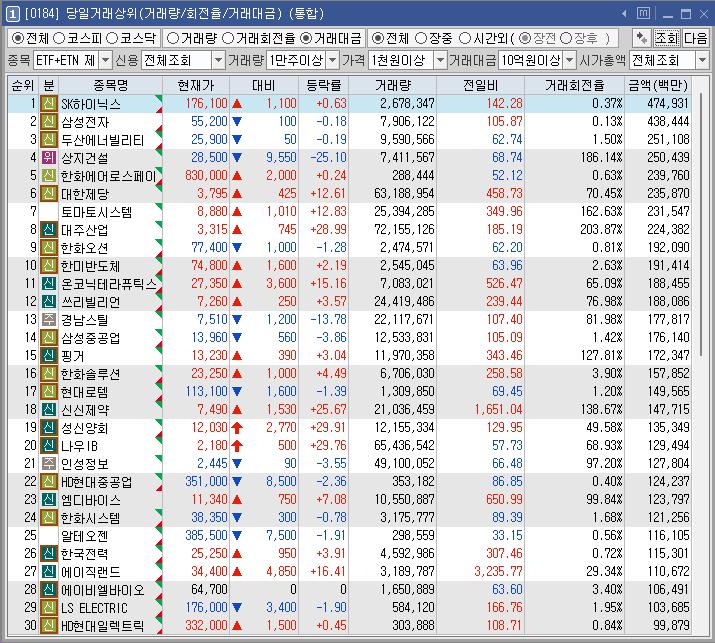
Task: Choose the 거래대금 sort radio option
Action: click(x=306, y=38)
